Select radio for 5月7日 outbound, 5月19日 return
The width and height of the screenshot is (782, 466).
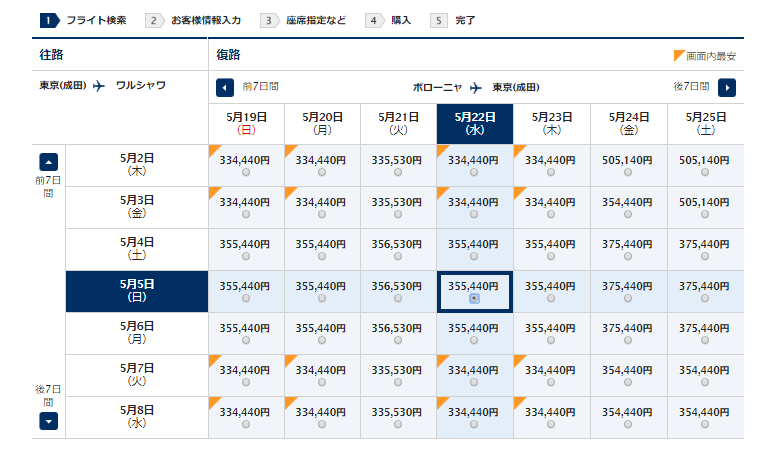click(246, 382)
